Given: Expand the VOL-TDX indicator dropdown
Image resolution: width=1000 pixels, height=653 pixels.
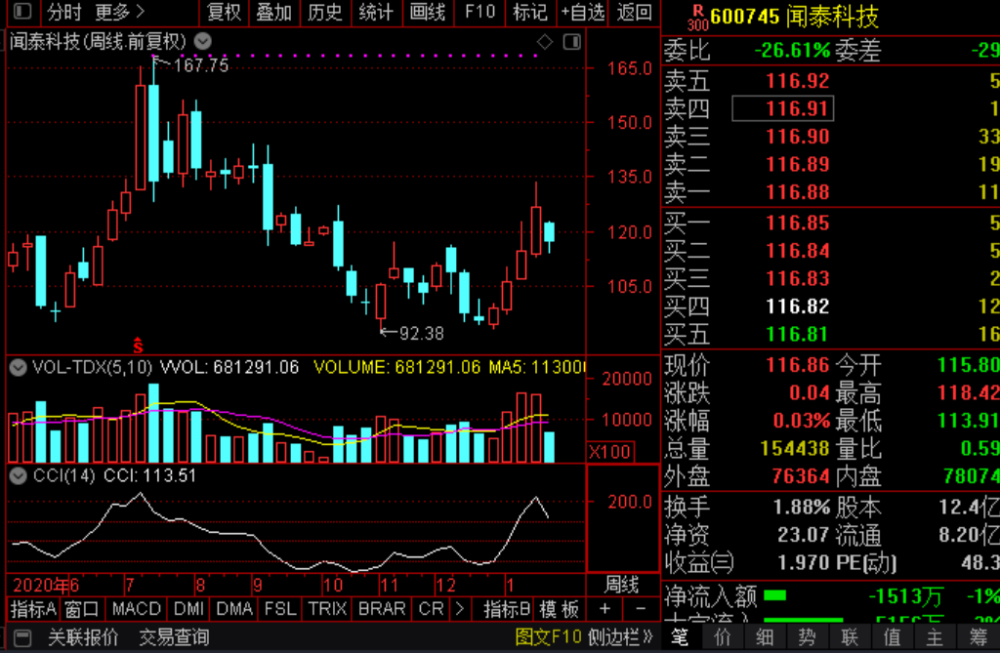Looking at the screenshot, I should pos(18,367).
